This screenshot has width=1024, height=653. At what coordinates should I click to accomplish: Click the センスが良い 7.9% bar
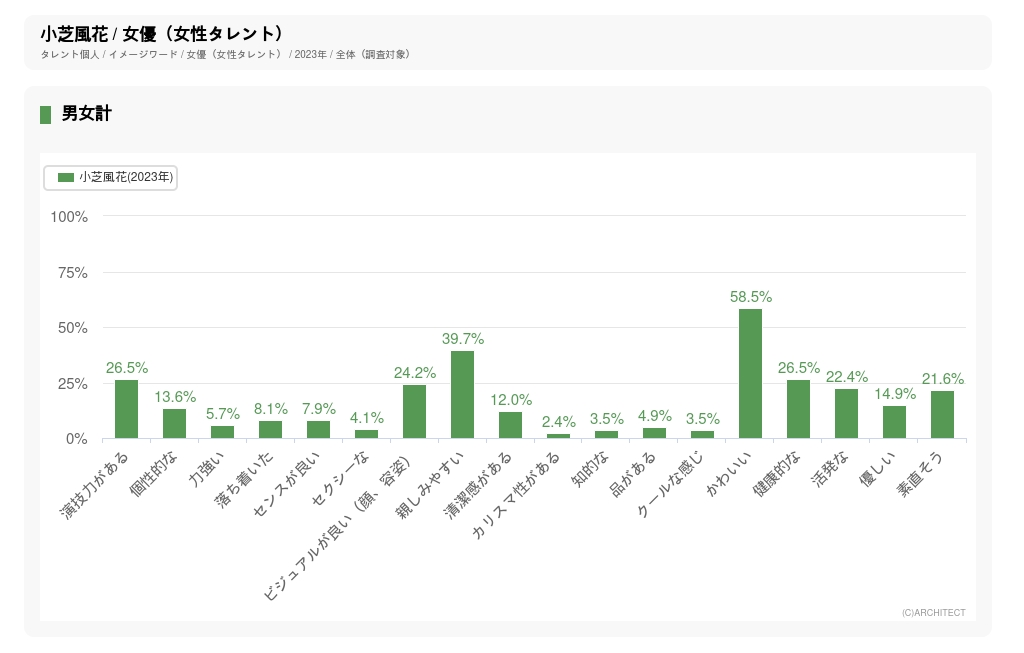pos(318,429)
